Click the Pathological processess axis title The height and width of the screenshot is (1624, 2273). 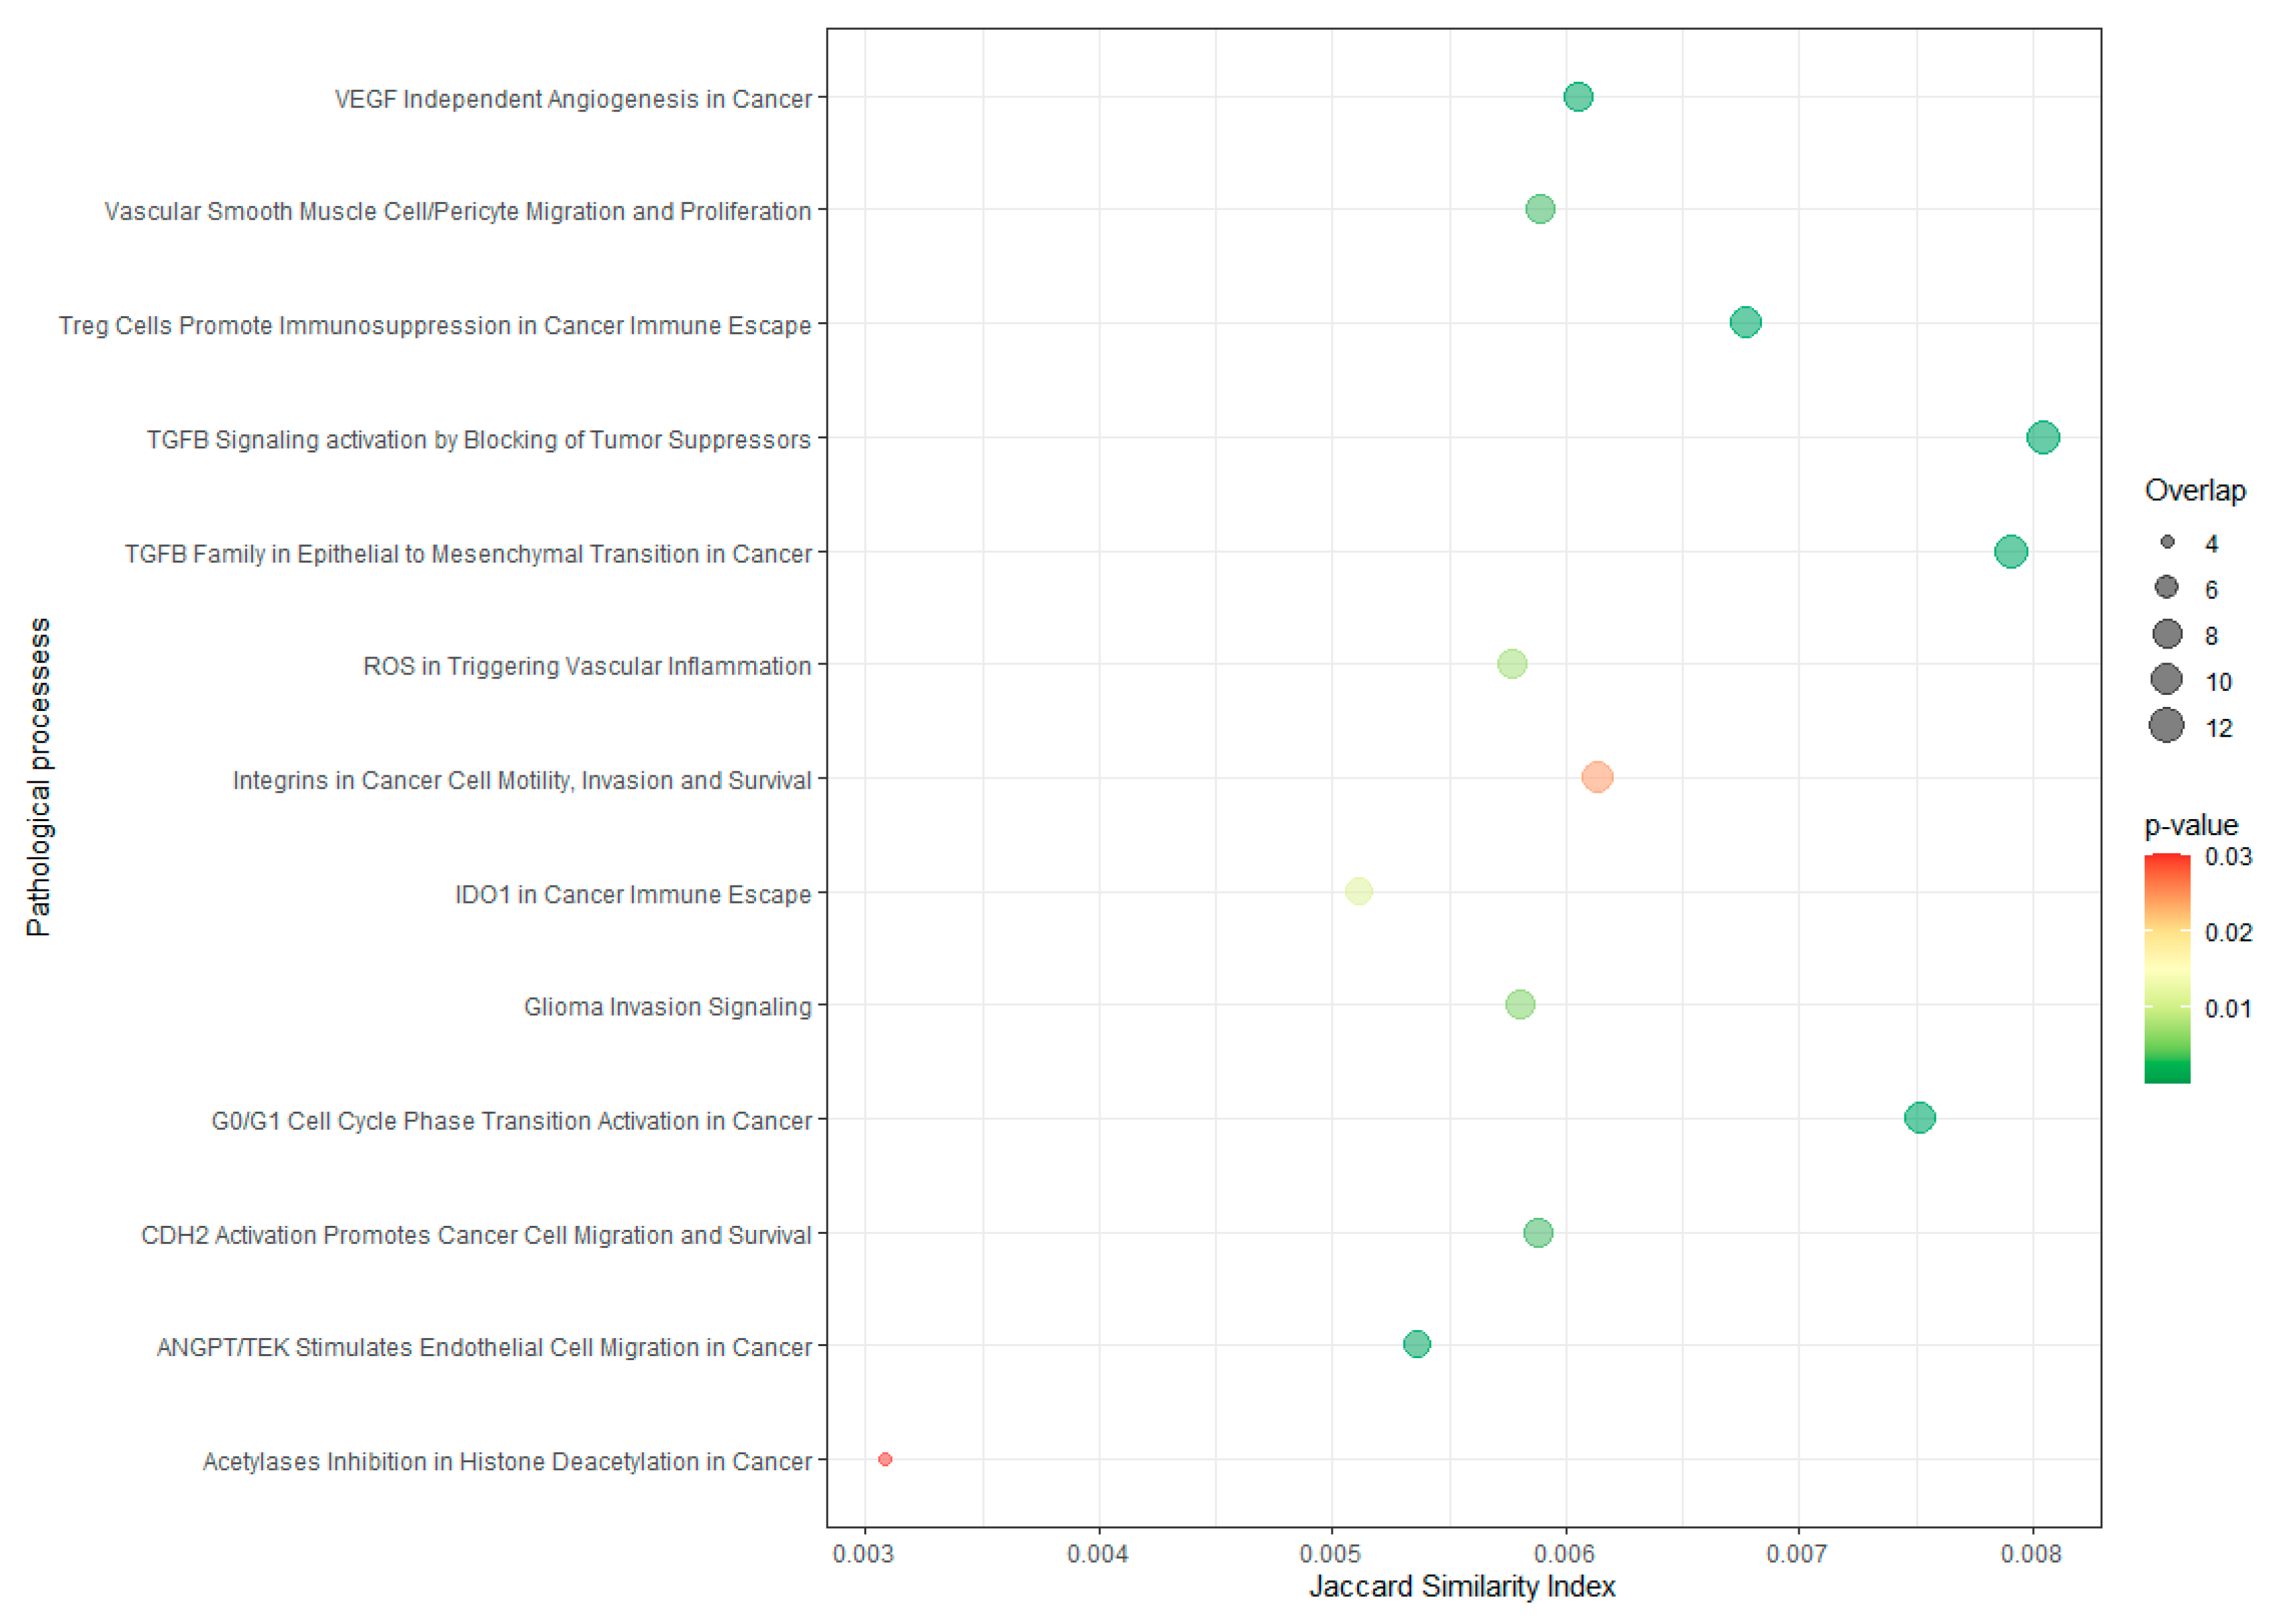(x=38, y=777)
